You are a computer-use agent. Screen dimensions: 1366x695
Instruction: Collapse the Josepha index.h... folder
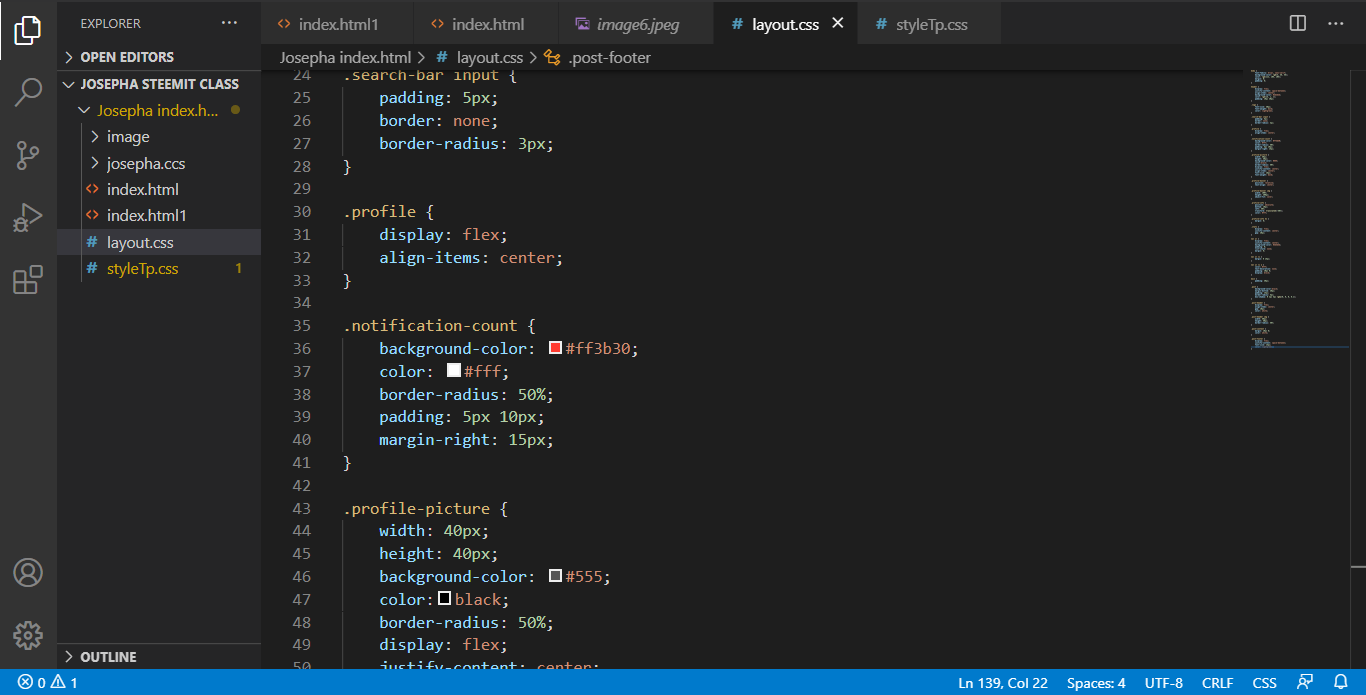point(157,111)
